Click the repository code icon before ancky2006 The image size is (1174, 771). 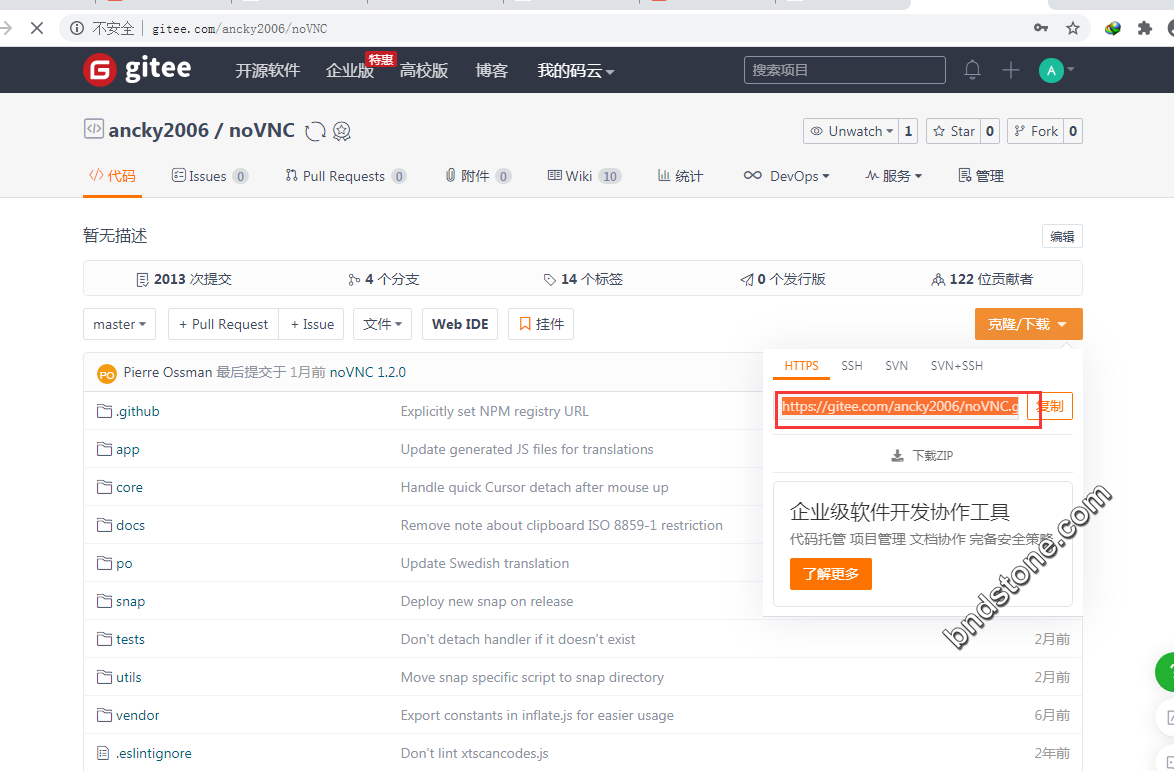(x=94, y=129)
